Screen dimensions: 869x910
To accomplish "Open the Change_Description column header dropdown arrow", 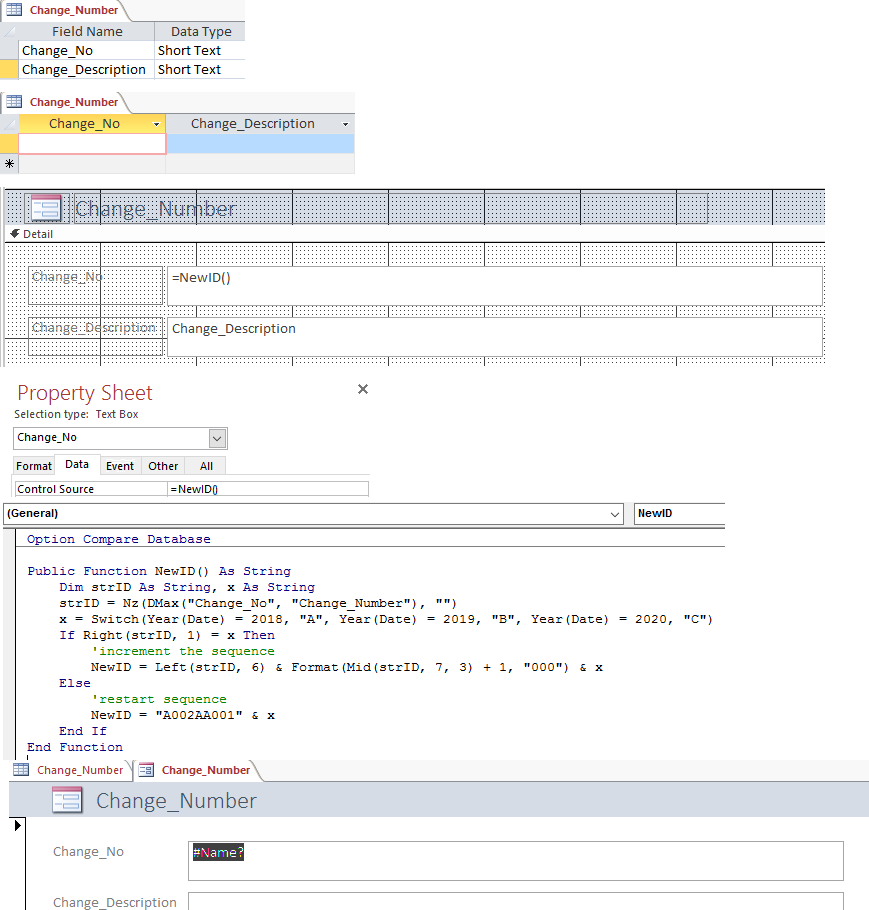I will coord(346,124).
